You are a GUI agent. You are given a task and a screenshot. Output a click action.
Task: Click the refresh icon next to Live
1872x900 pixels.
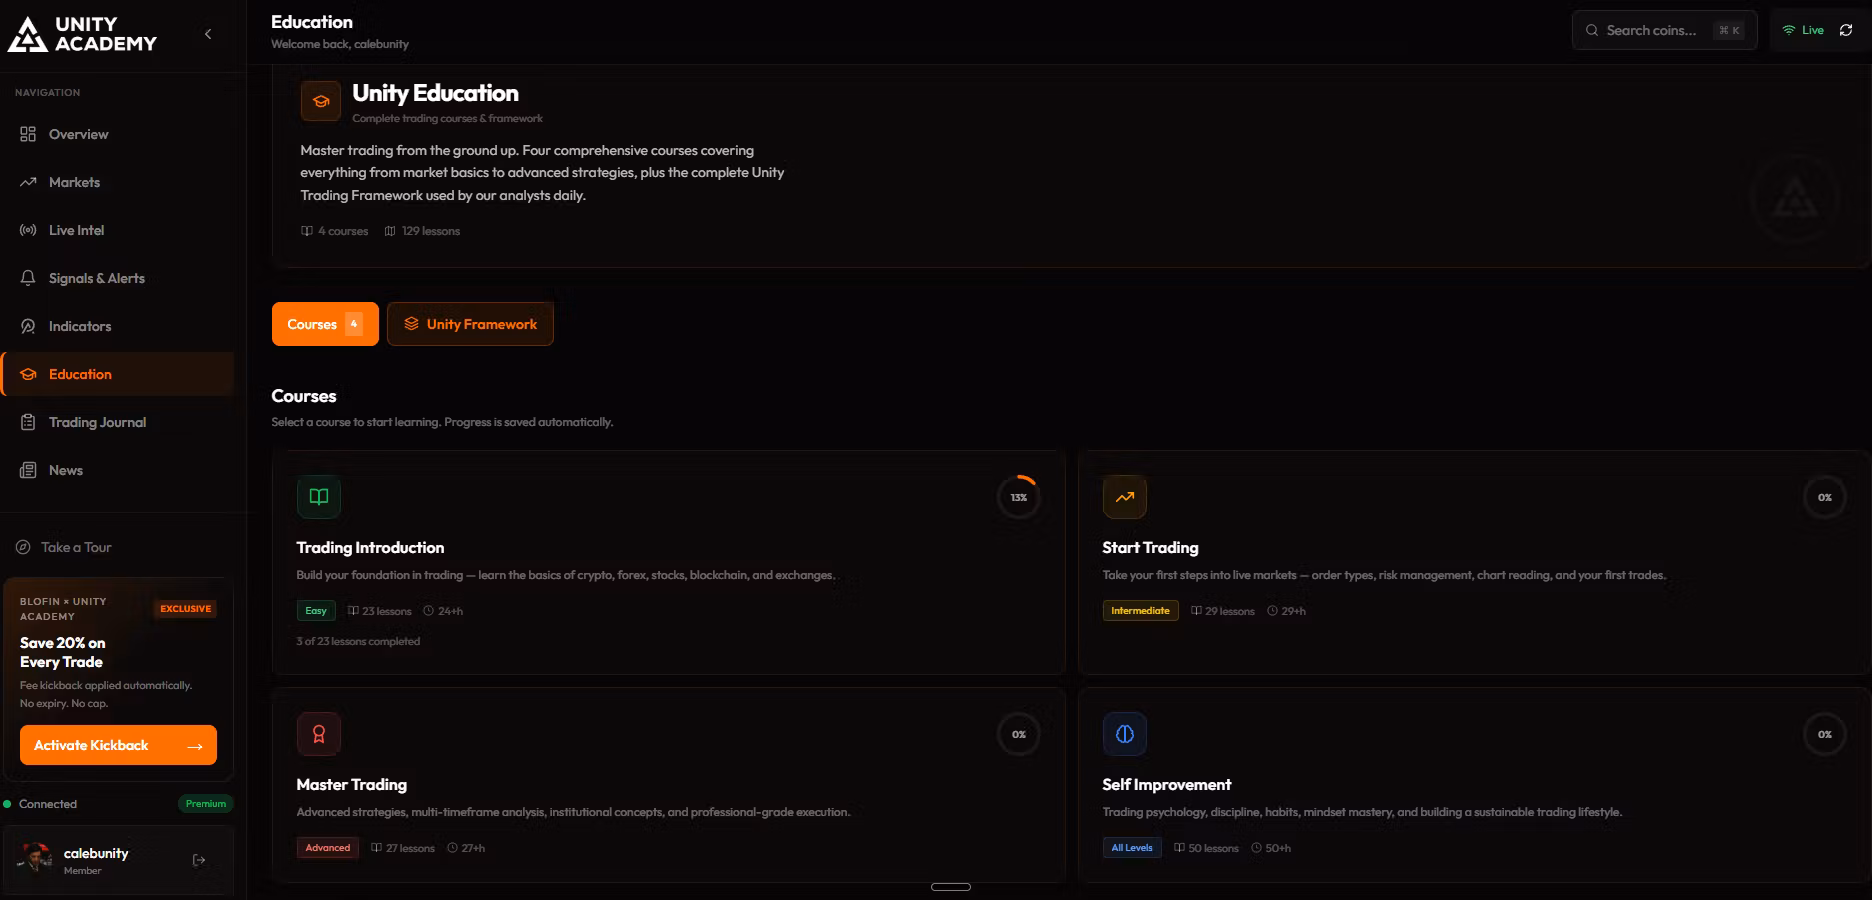coord(1846,30)
